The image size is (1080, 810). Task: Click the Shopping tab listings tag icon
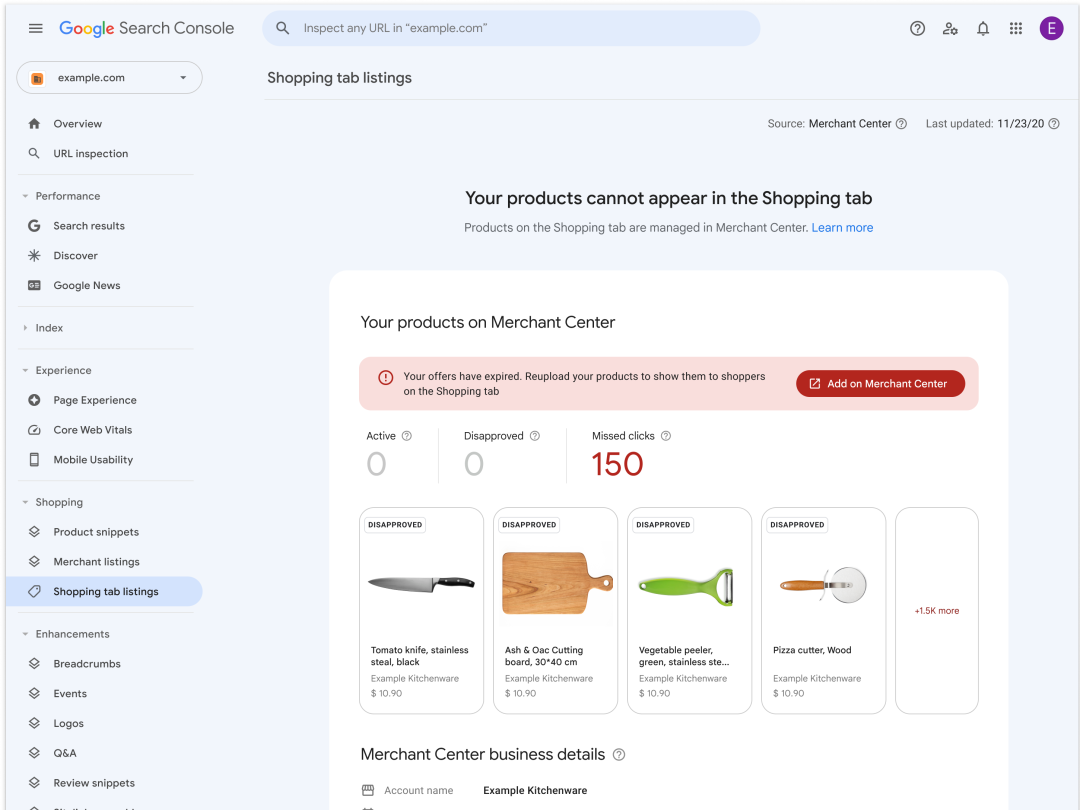[34, 592]
